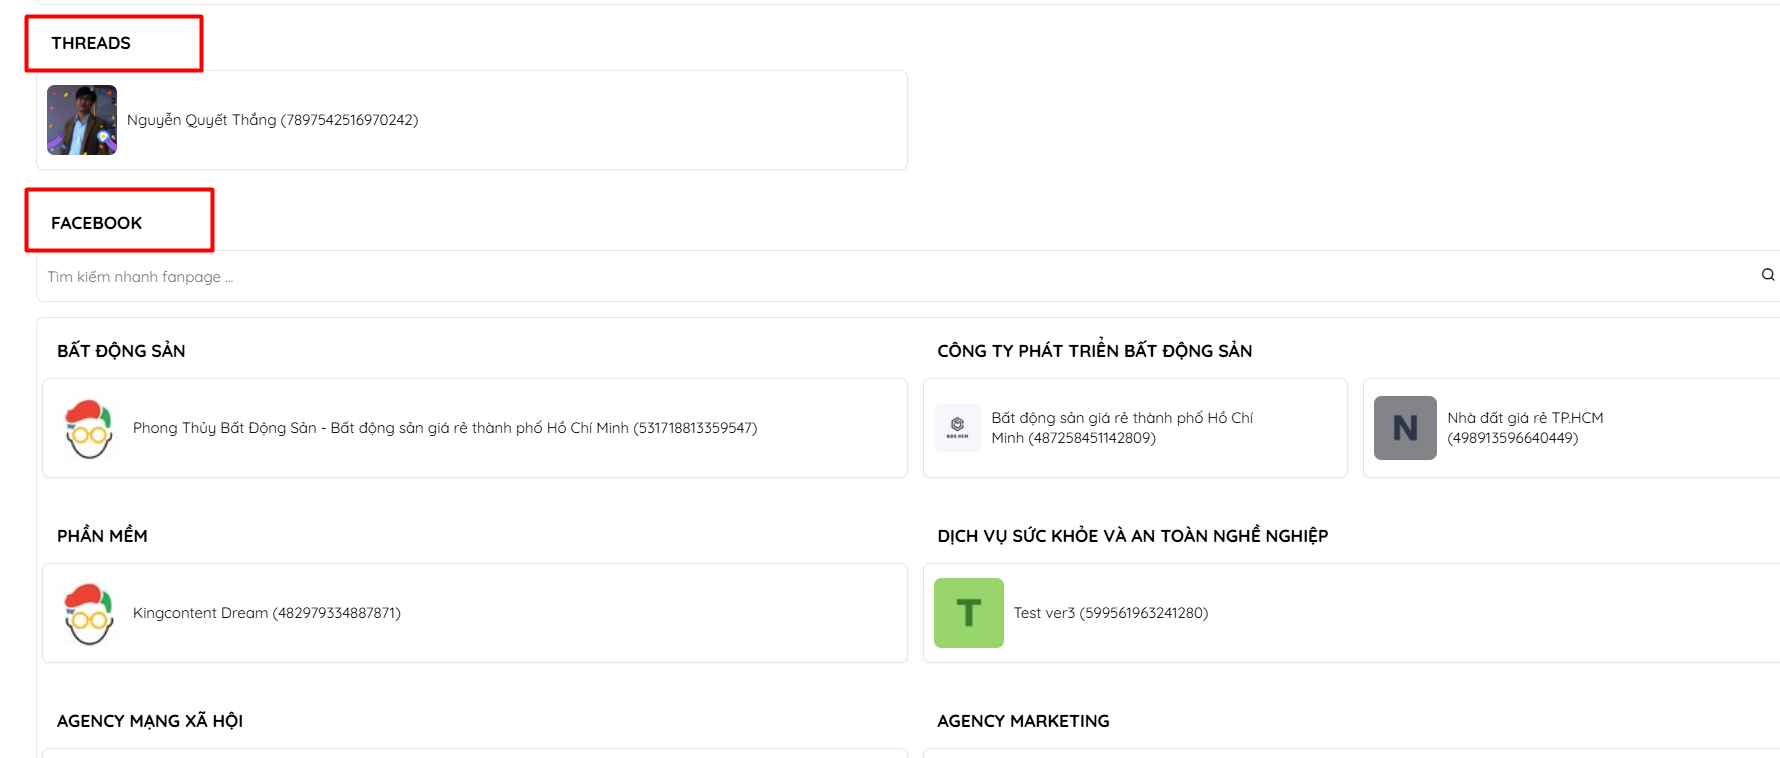
Task: Select Kingcontent Dream fanpage name
Action: (x=267, y=613)
